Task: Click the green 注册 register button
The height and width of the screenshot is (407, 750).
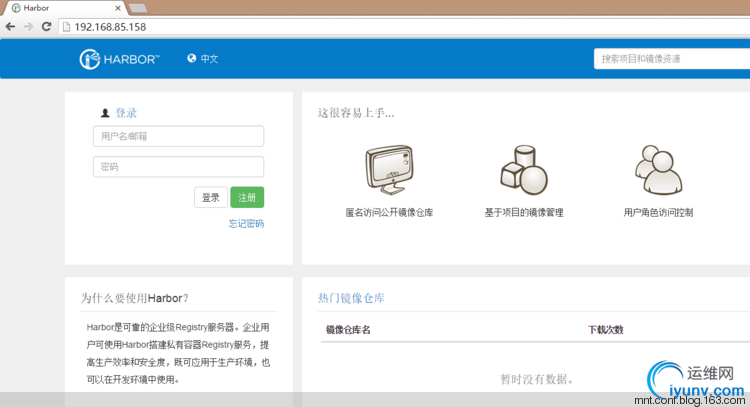Action: click(x=247, y=198)
